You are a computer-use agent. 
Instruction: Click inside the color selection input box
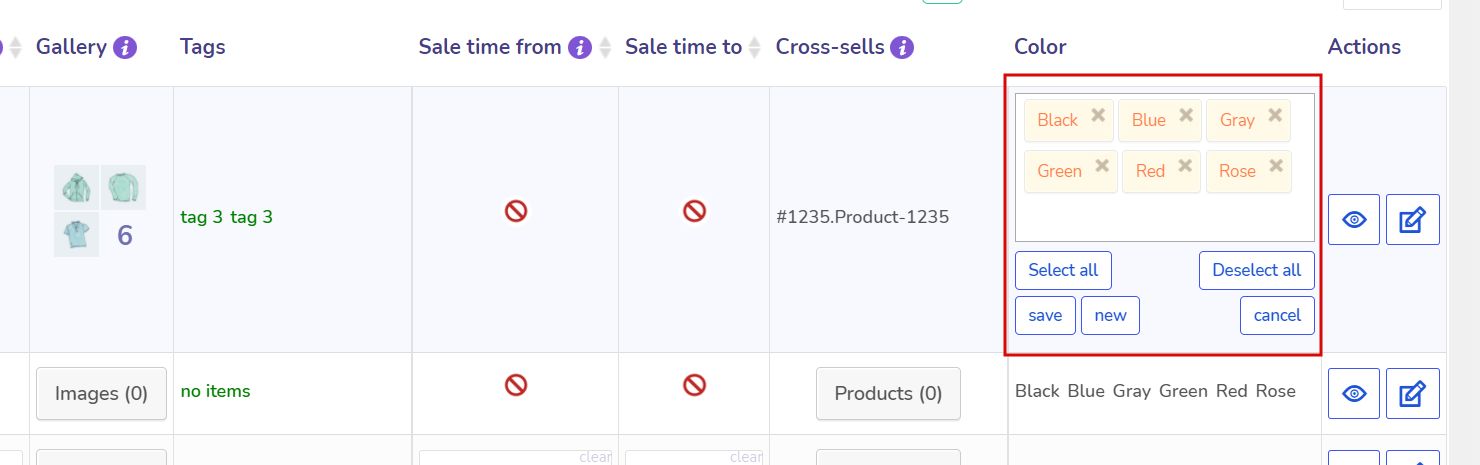coord(1164,218)
